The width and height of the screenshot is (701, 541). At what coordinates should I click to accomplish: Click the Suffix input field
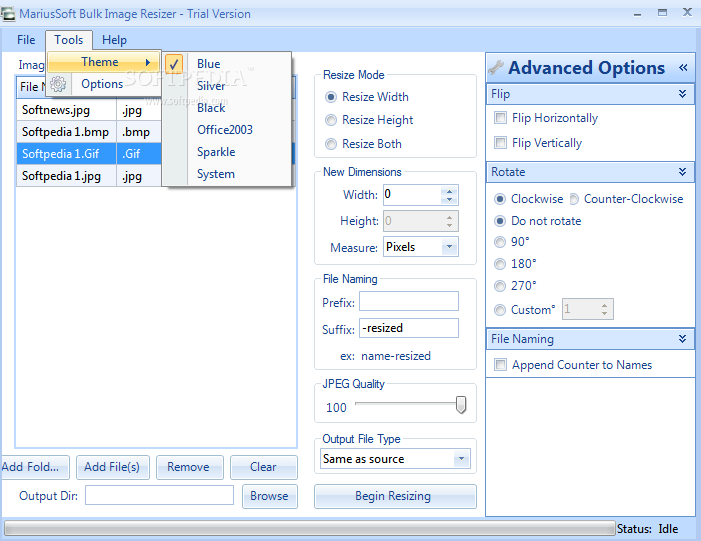point(409,328)
